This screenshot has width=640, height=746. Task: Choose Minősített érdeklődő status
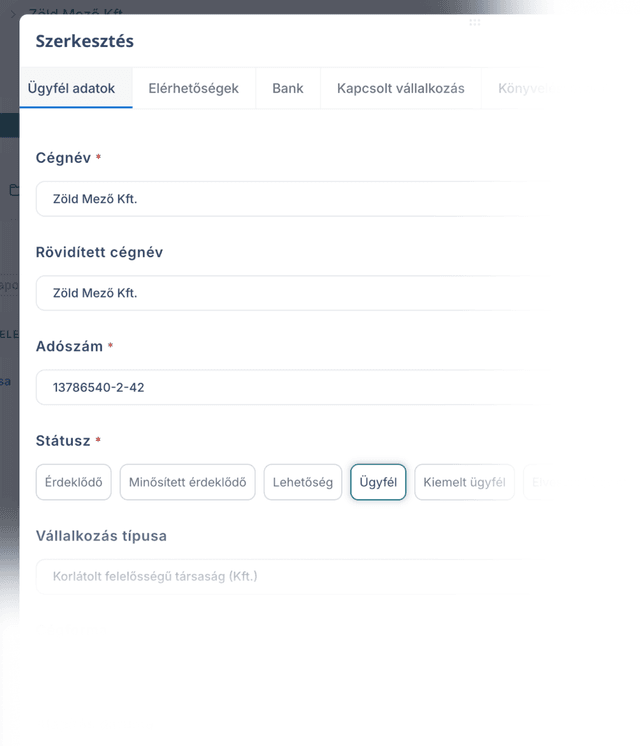click(187, 482)
